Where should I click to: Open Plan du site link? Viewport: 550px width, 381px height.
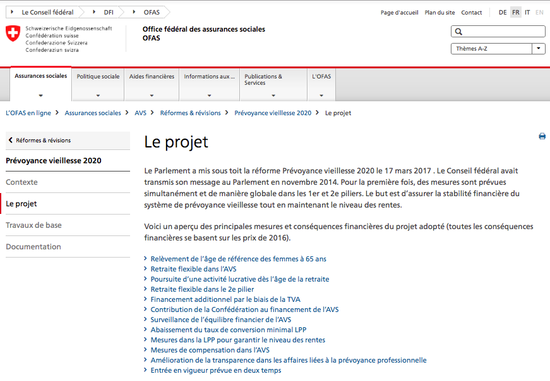tap(440, 13)
